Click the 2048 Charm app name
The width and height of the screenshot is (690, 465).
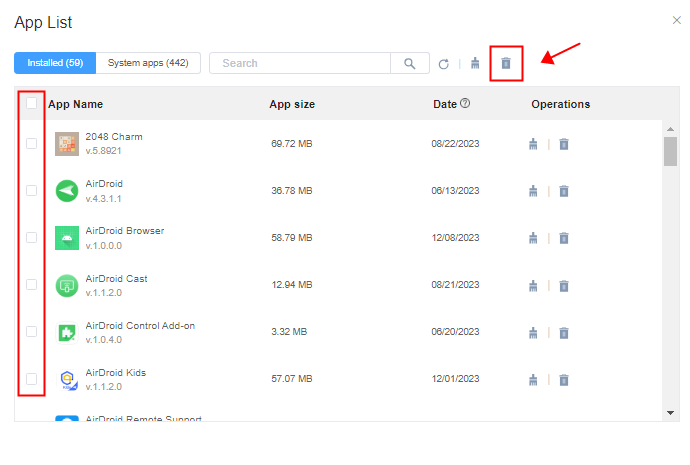pos(114,137)
